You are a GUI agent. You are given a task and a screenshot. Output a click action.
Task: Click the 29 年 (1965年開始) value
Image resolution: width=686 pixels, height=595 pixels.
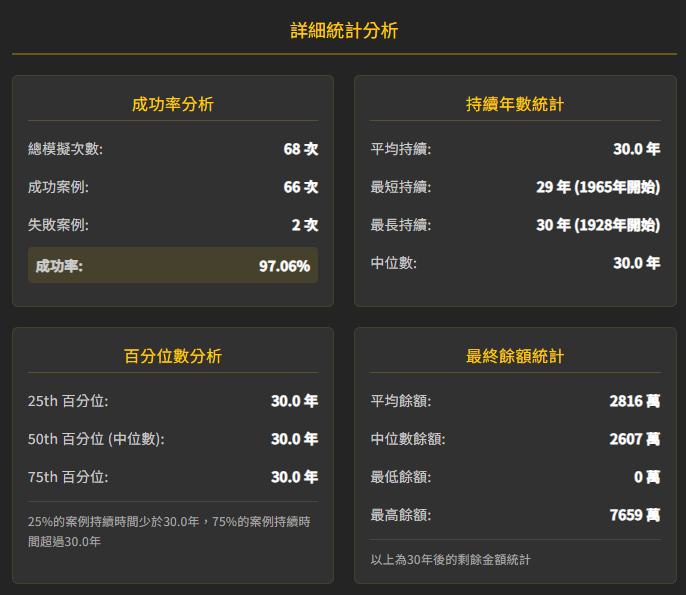click(598, 187)
